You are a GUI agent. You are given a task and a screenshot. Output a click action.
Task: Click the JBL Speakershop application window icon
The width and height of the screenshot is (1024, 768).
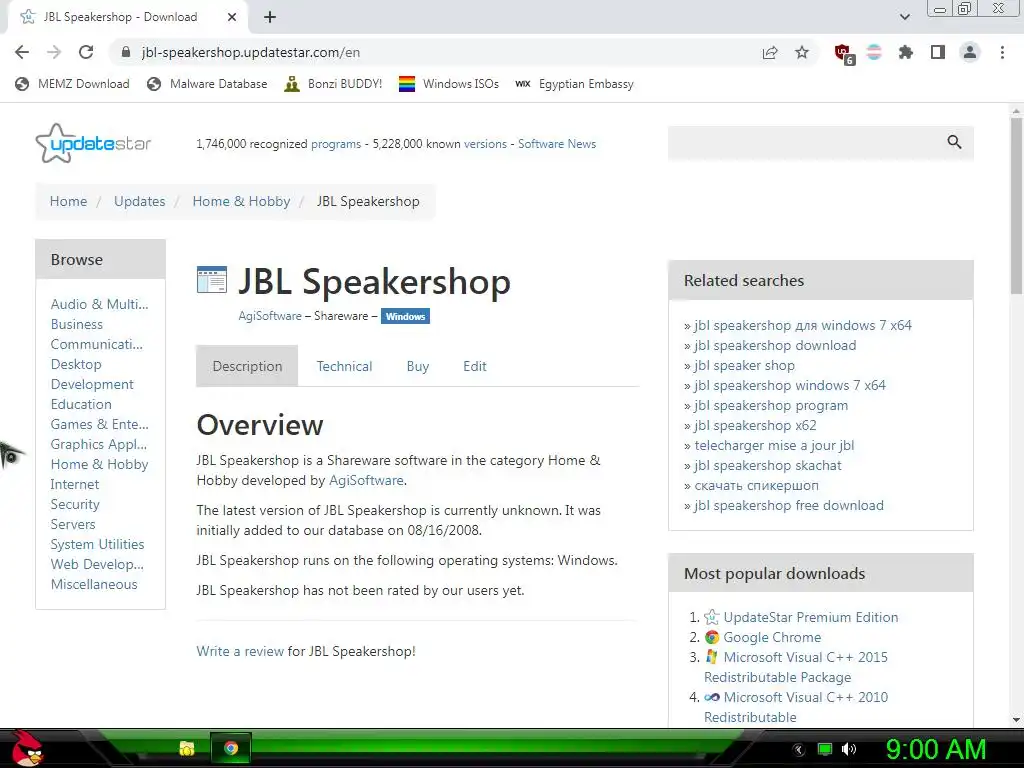point(212,280)
